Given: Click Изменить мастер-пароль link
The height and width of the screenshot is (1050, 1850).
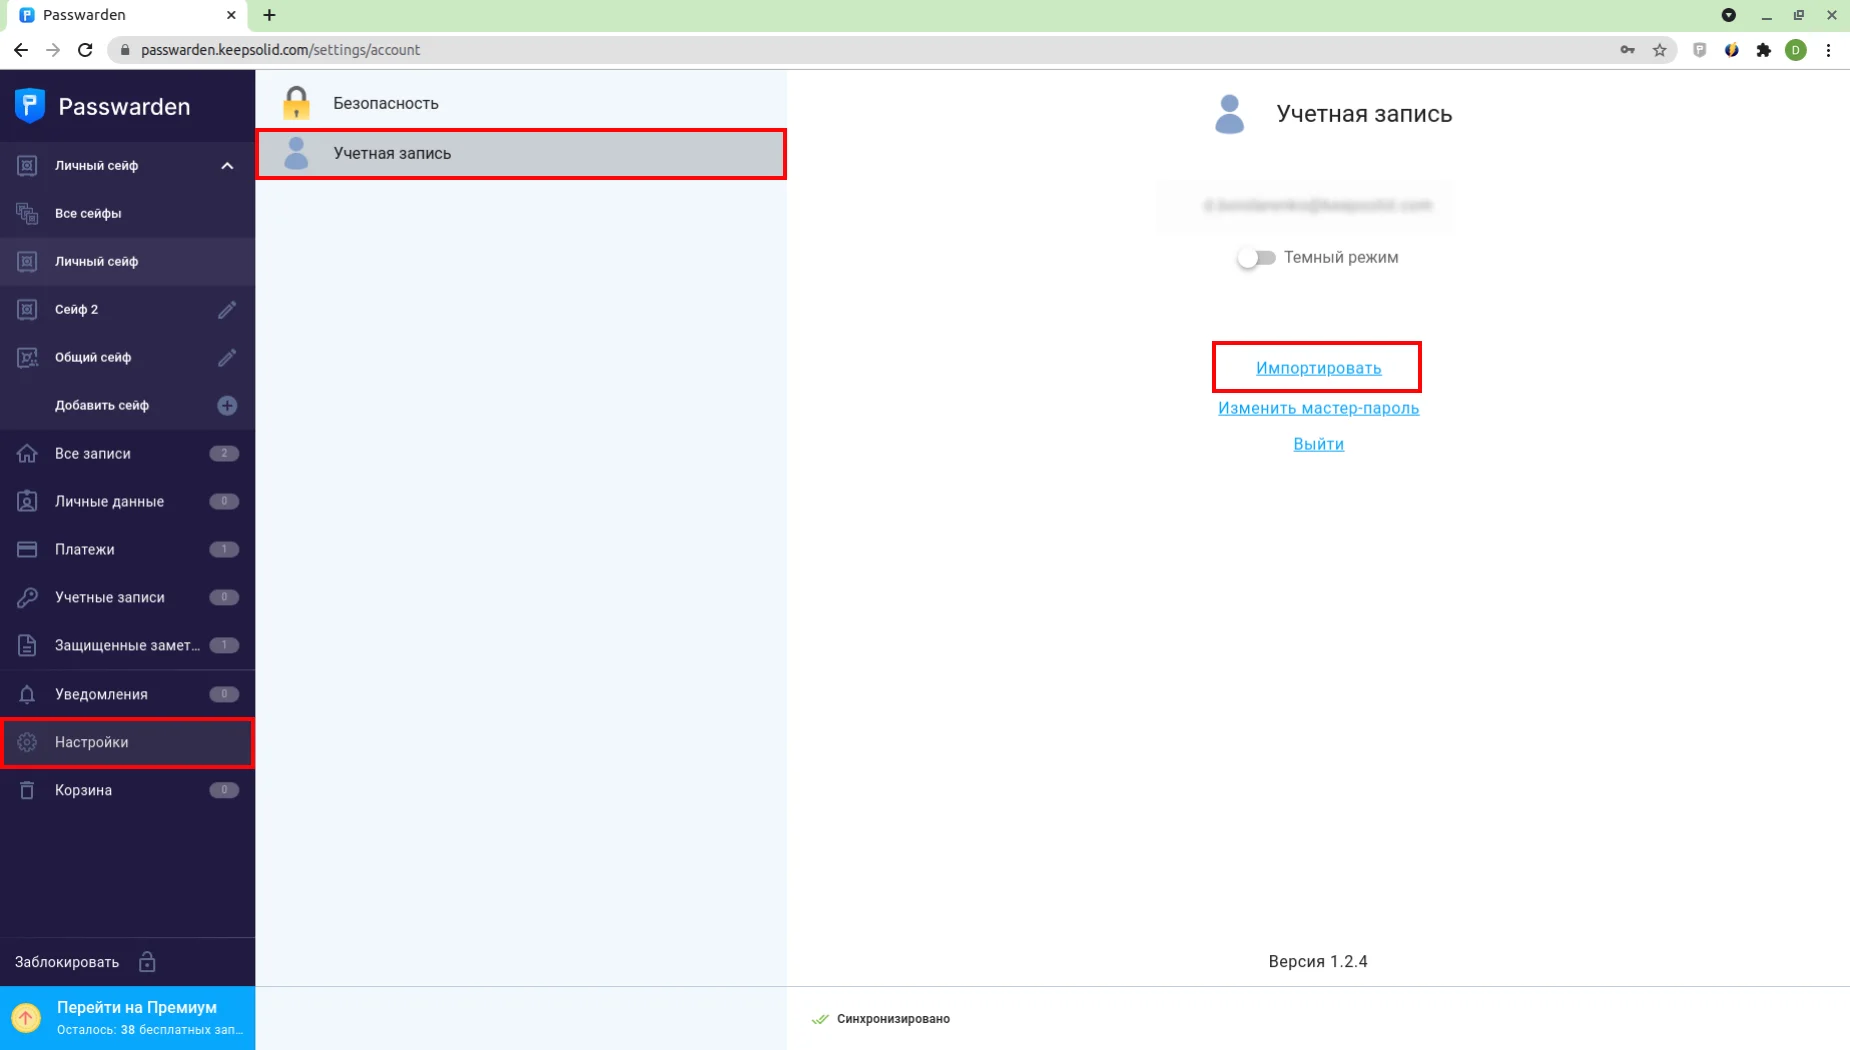Looking at the screenshot, I should (x=1318, y=408).
